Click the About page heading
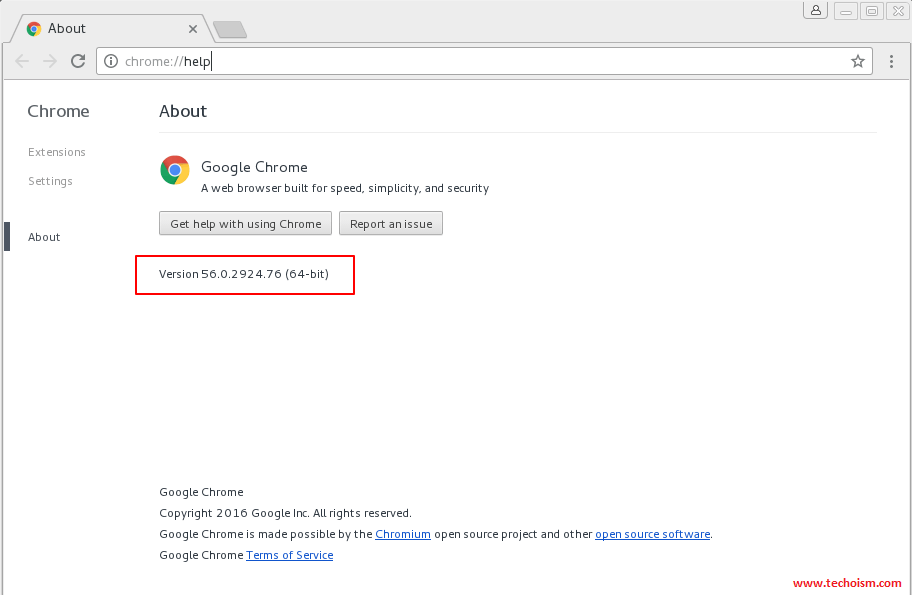 pyautogui.click(x=183, y=111)
